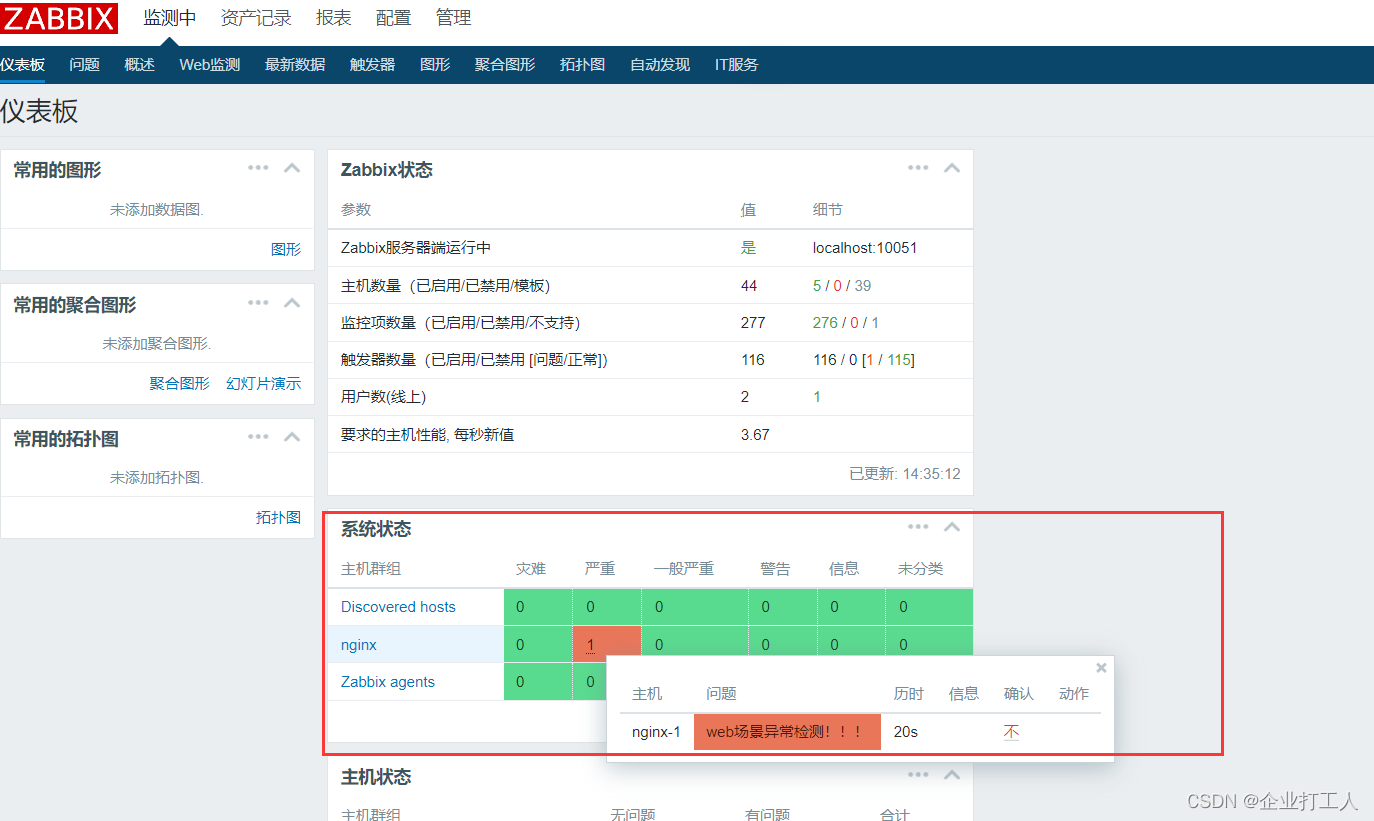Viewport: 1374px width, 821px height.
Task: Collapse the 主机状态 widget
Action: point(952,775)
